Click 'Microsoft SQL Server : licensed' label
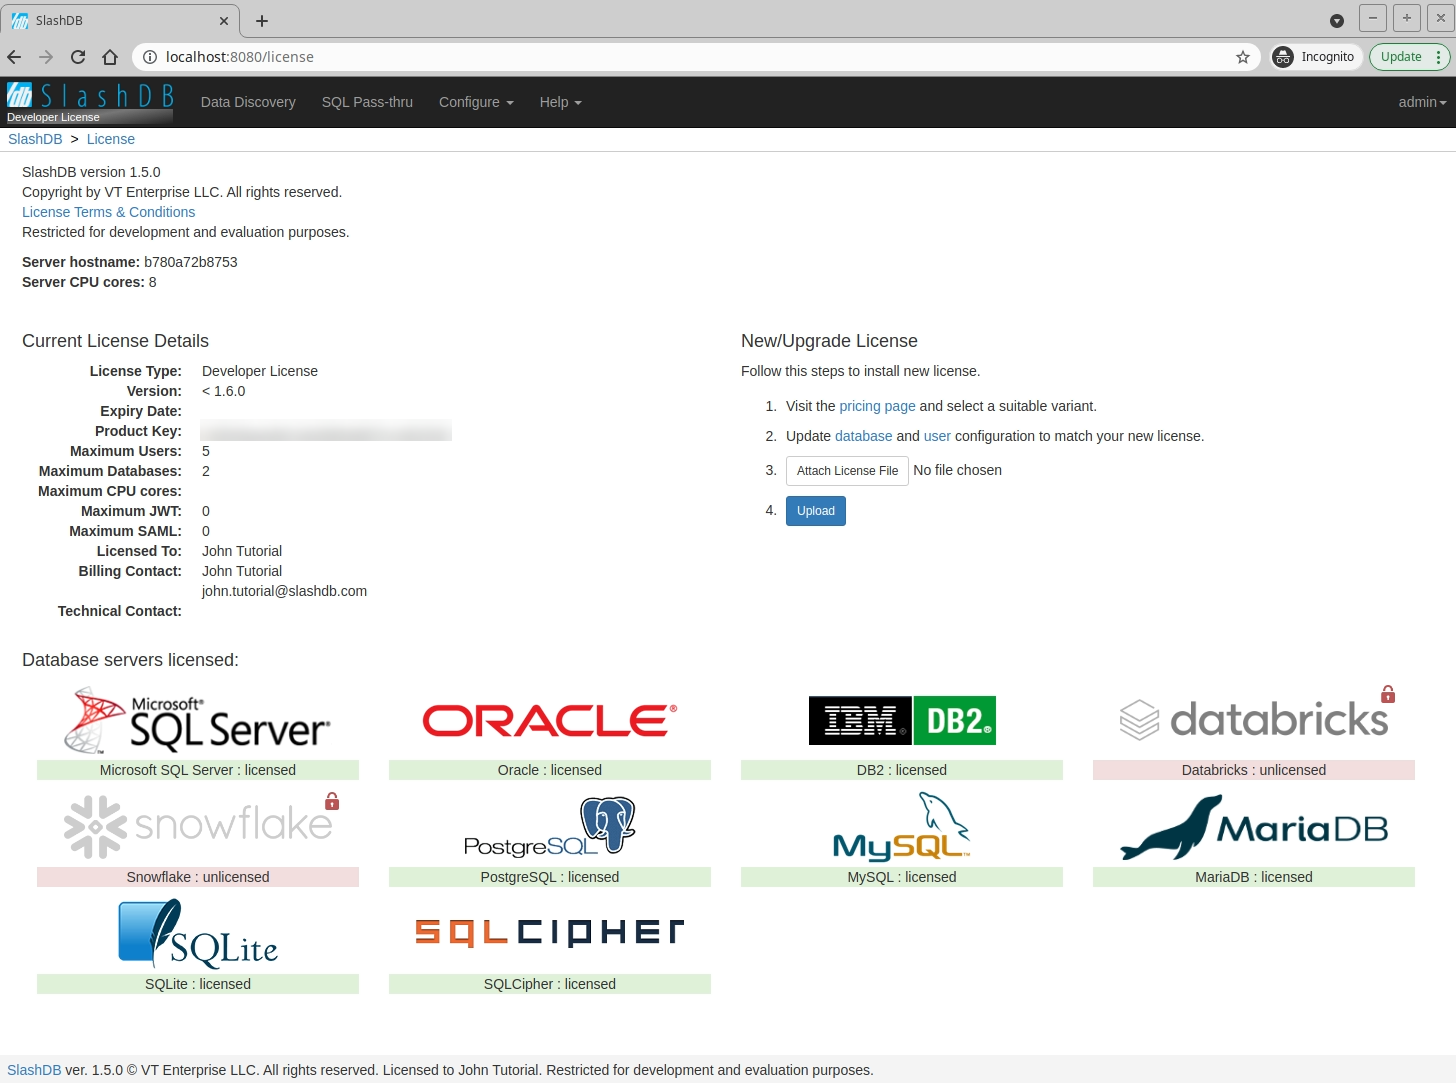 198,770
